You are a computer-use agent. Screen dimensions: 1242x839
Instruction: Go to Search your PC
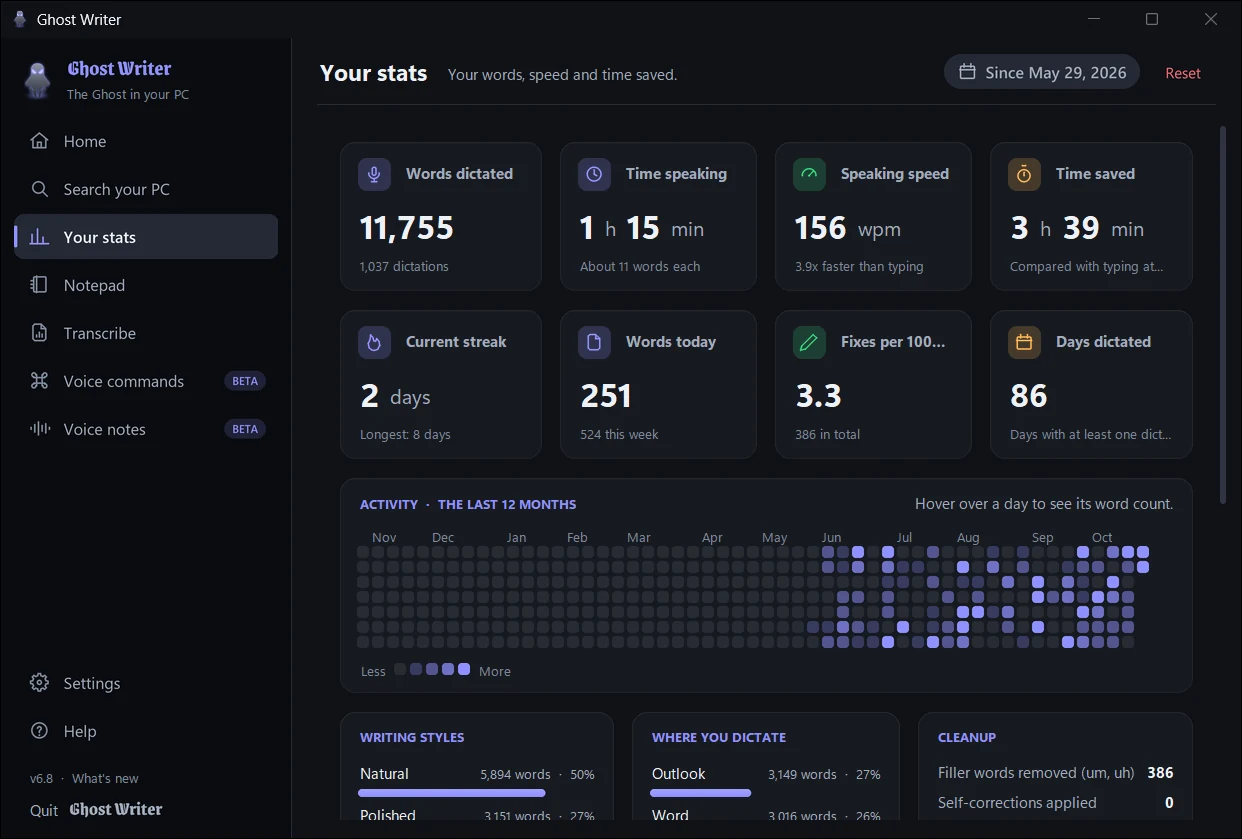[x=146, y=189]
